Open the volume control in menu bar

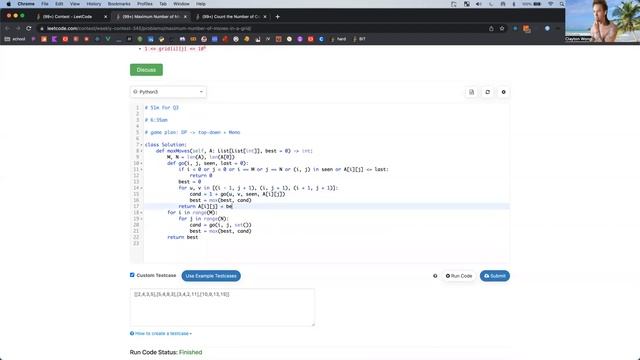click(x=478, y=4)
